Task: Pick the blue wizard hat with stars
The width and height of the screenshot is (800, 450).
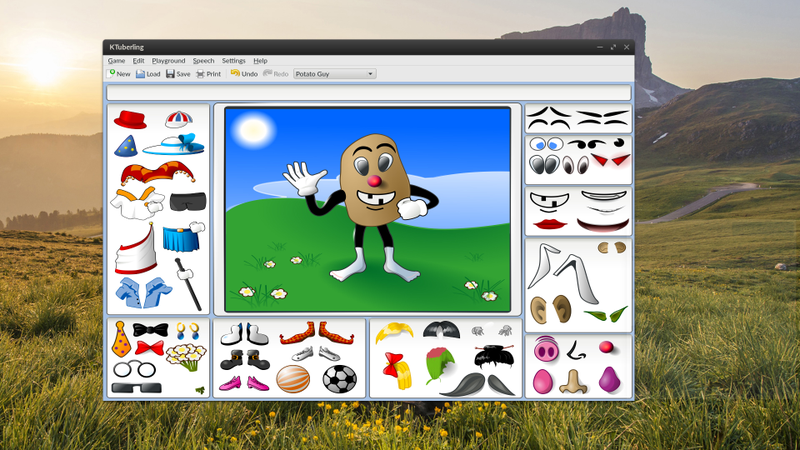Action: point(126,146)
